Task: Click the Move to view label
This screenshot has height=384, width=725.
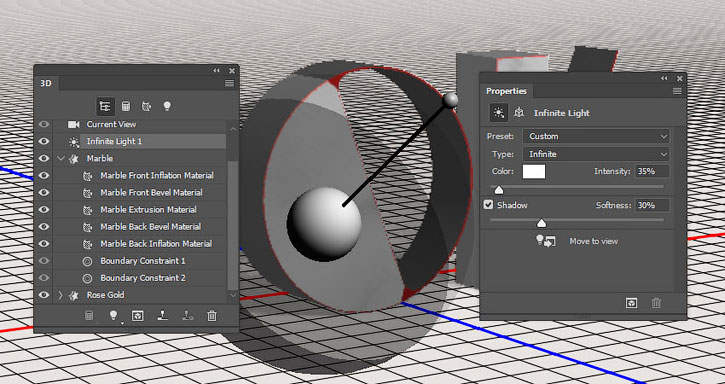Action: coord(594,241)
